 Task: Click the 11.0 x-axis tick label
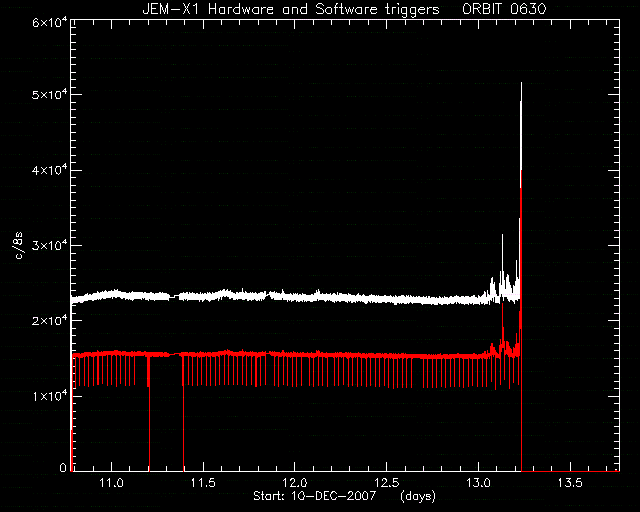(x=111, y=483)
